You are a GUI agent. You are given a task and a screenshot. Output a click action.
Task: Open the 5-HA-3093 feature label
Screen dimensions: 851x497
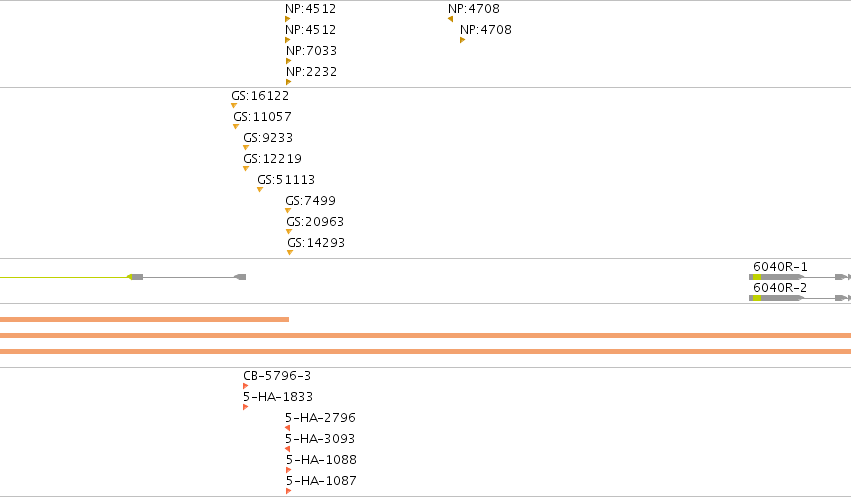(320, 438)
